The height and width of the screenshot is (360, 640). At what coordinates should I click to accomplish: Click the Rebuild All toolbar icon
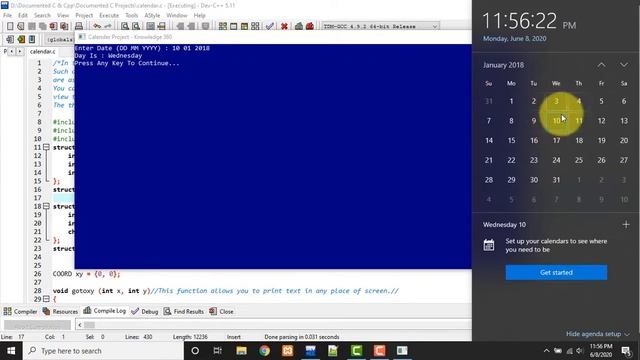point(255,26)
